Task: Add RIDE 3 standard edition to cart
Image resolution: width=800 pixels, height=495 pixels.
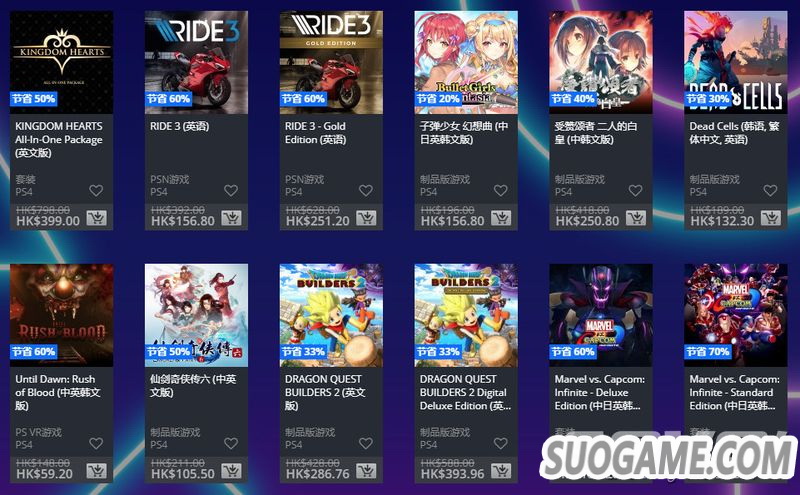Action: click(231, 218)
